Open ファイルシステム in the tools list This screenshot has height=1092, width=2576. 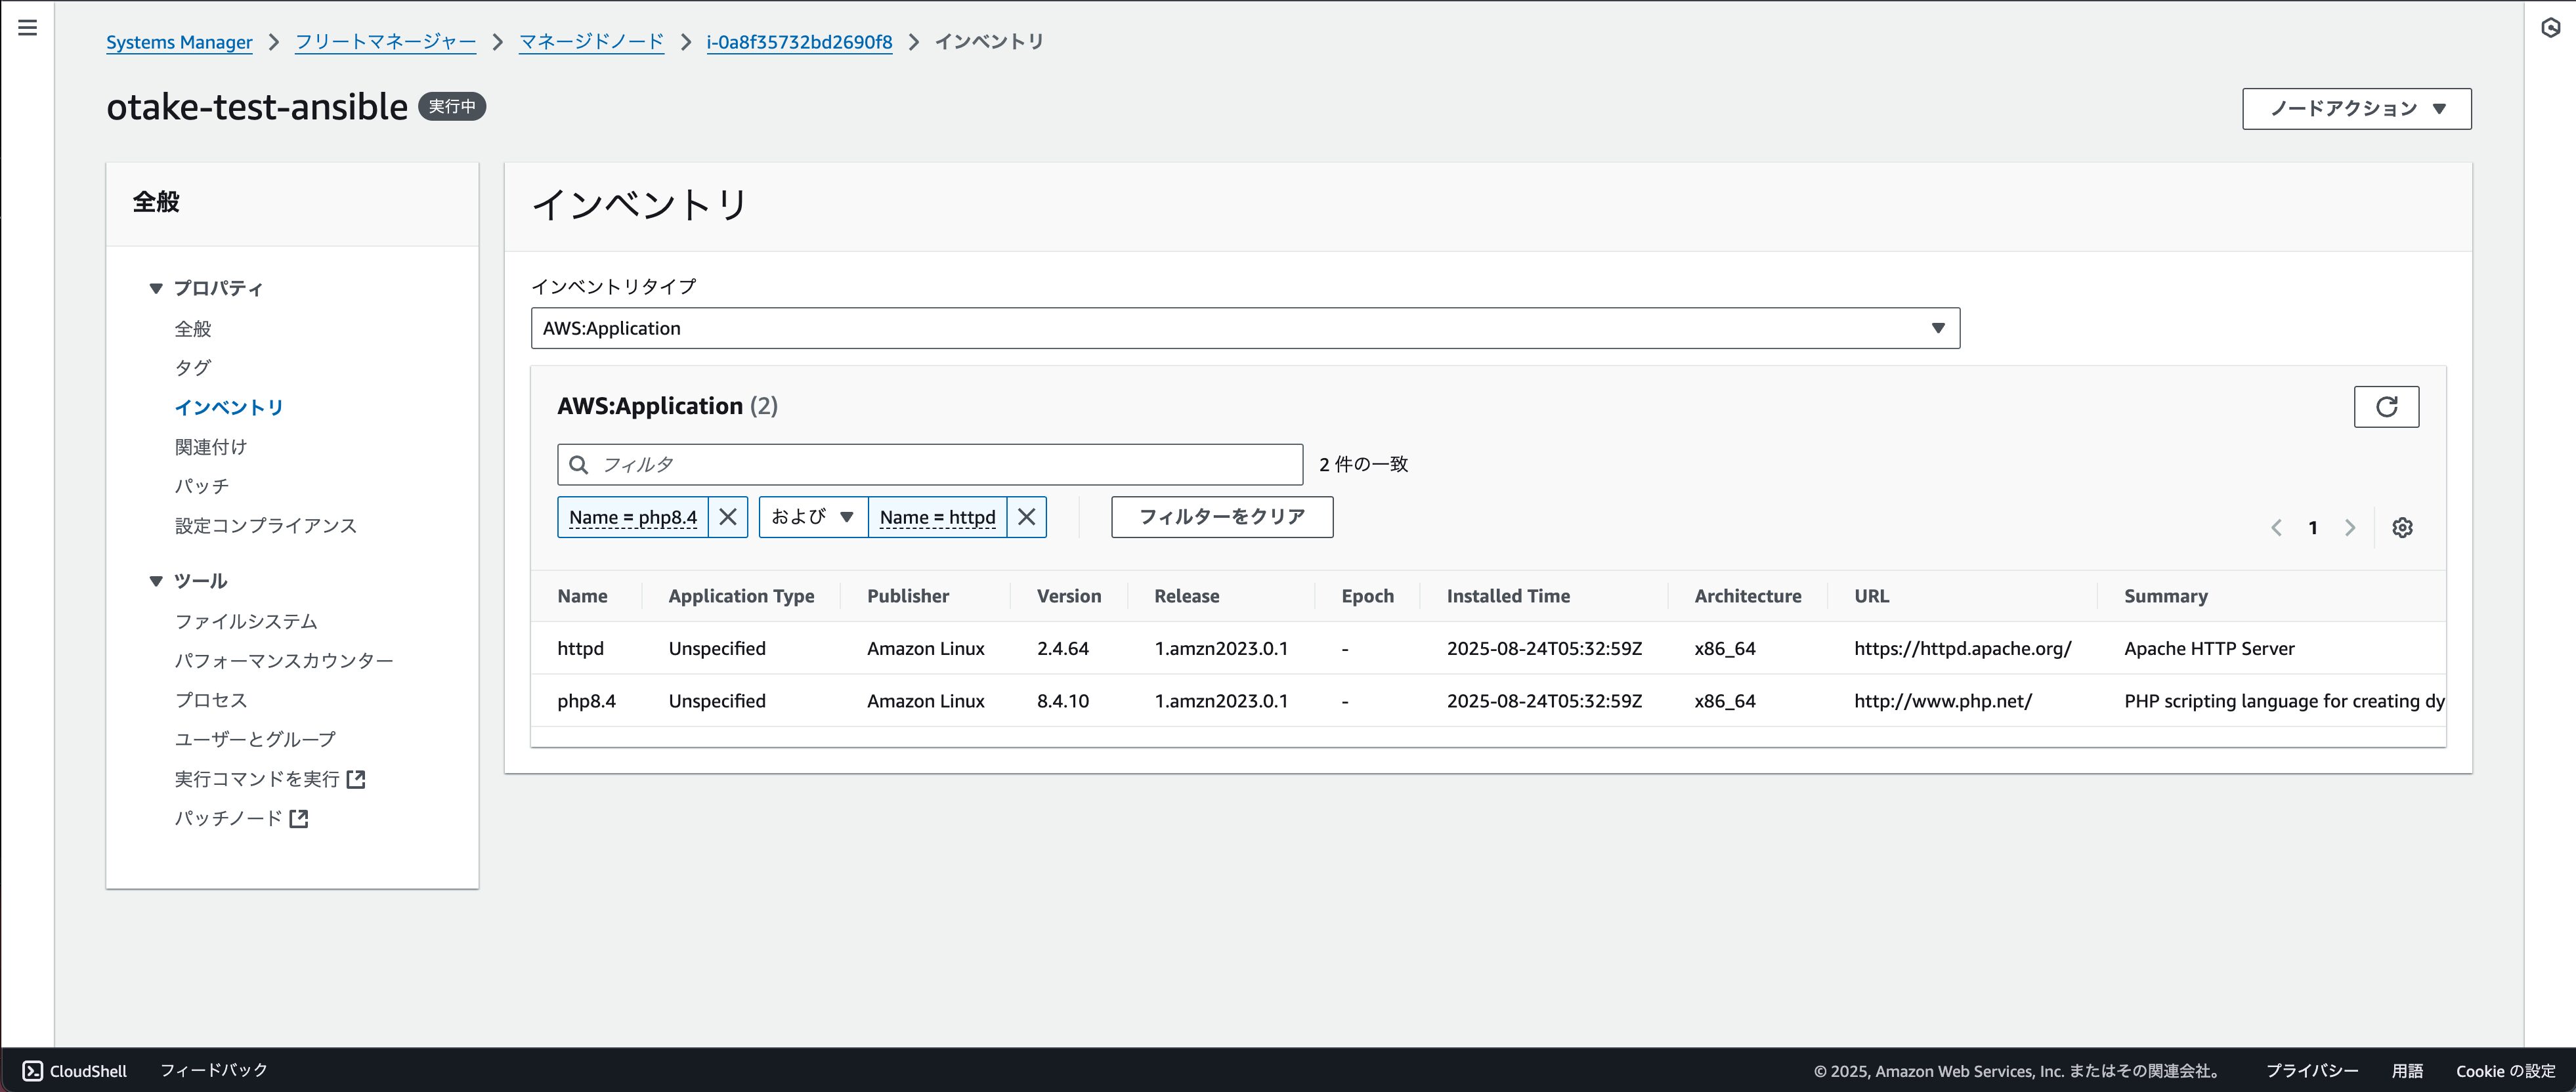246,622
